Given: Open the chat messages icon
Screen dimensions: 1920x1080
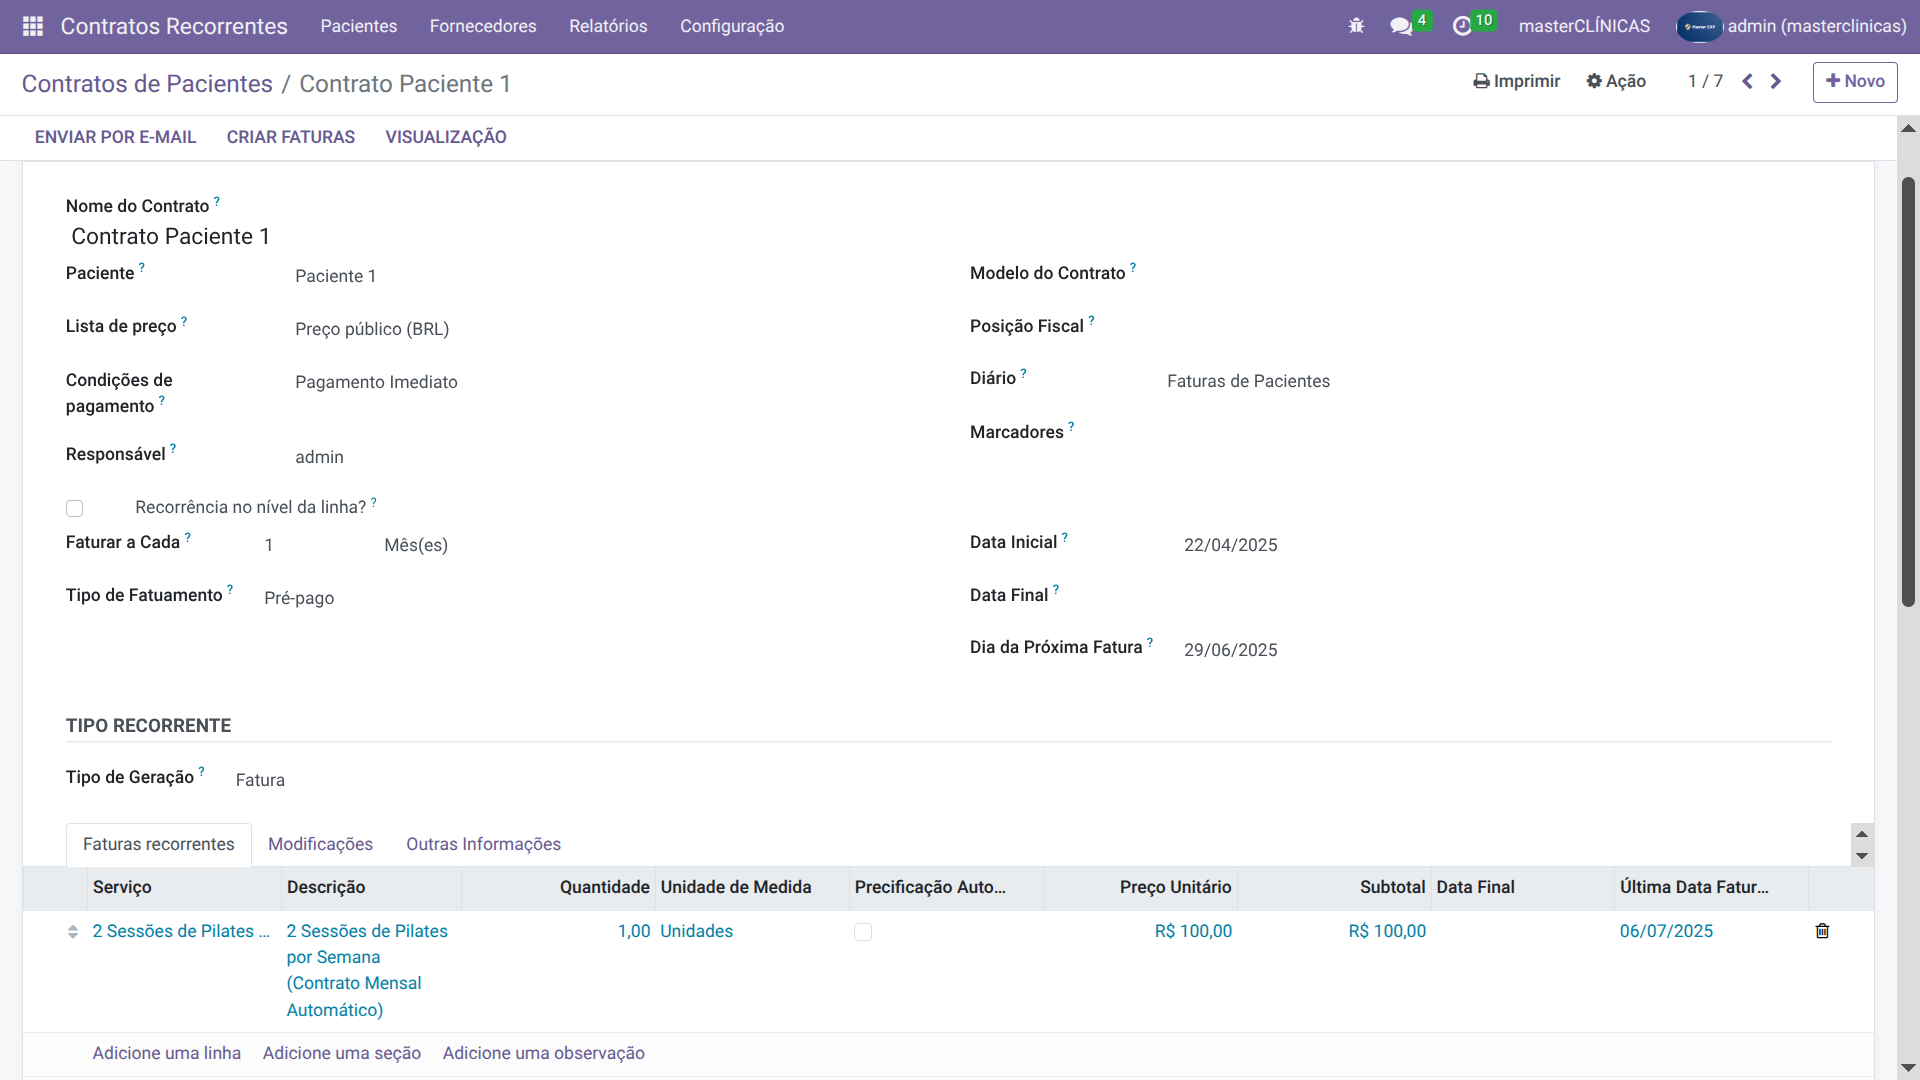Looking at the screenshot, I should coord(1401,26).
